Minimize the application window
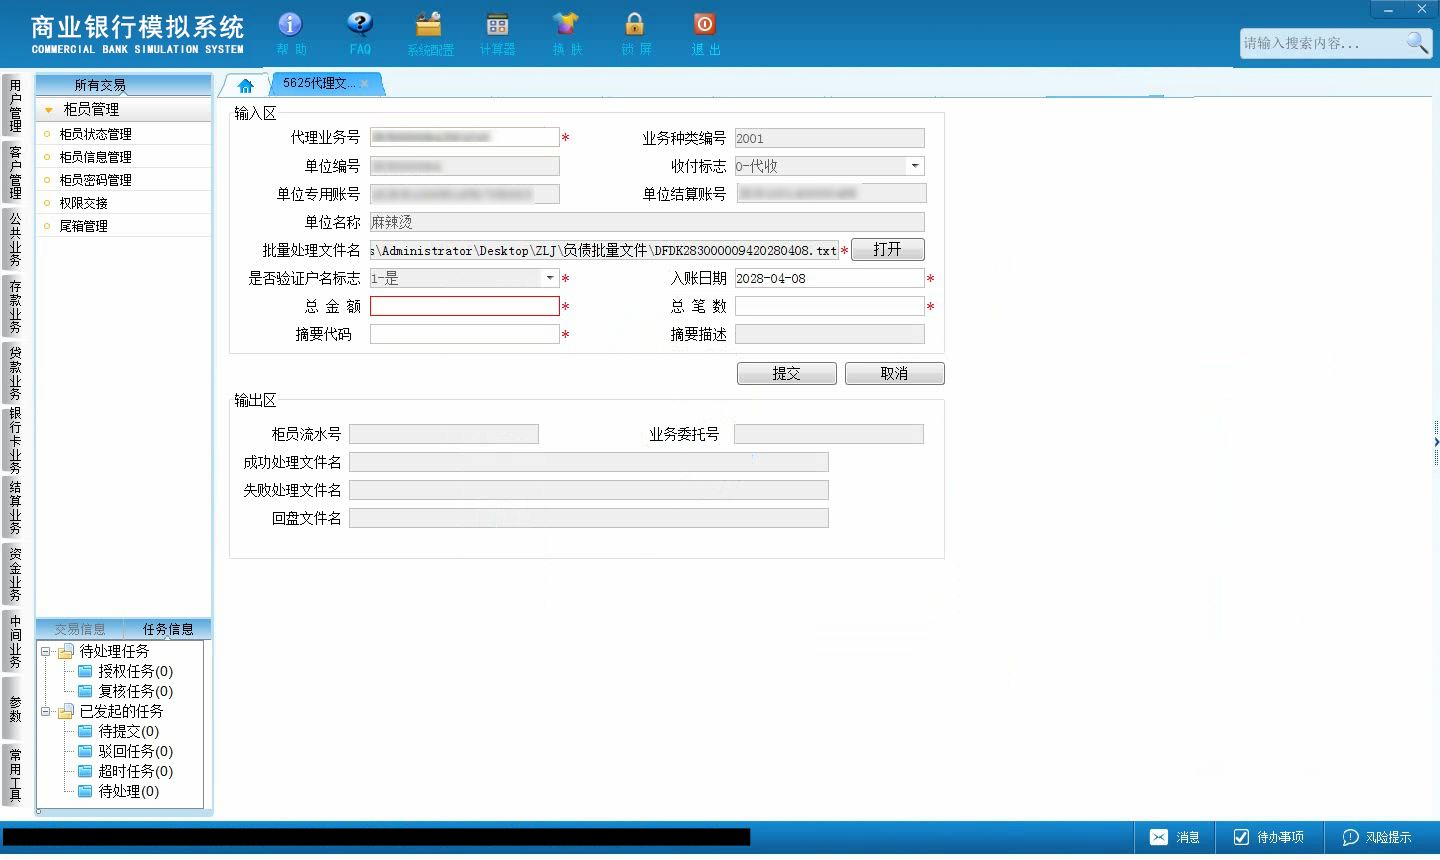 click(x=1388, y=9)
